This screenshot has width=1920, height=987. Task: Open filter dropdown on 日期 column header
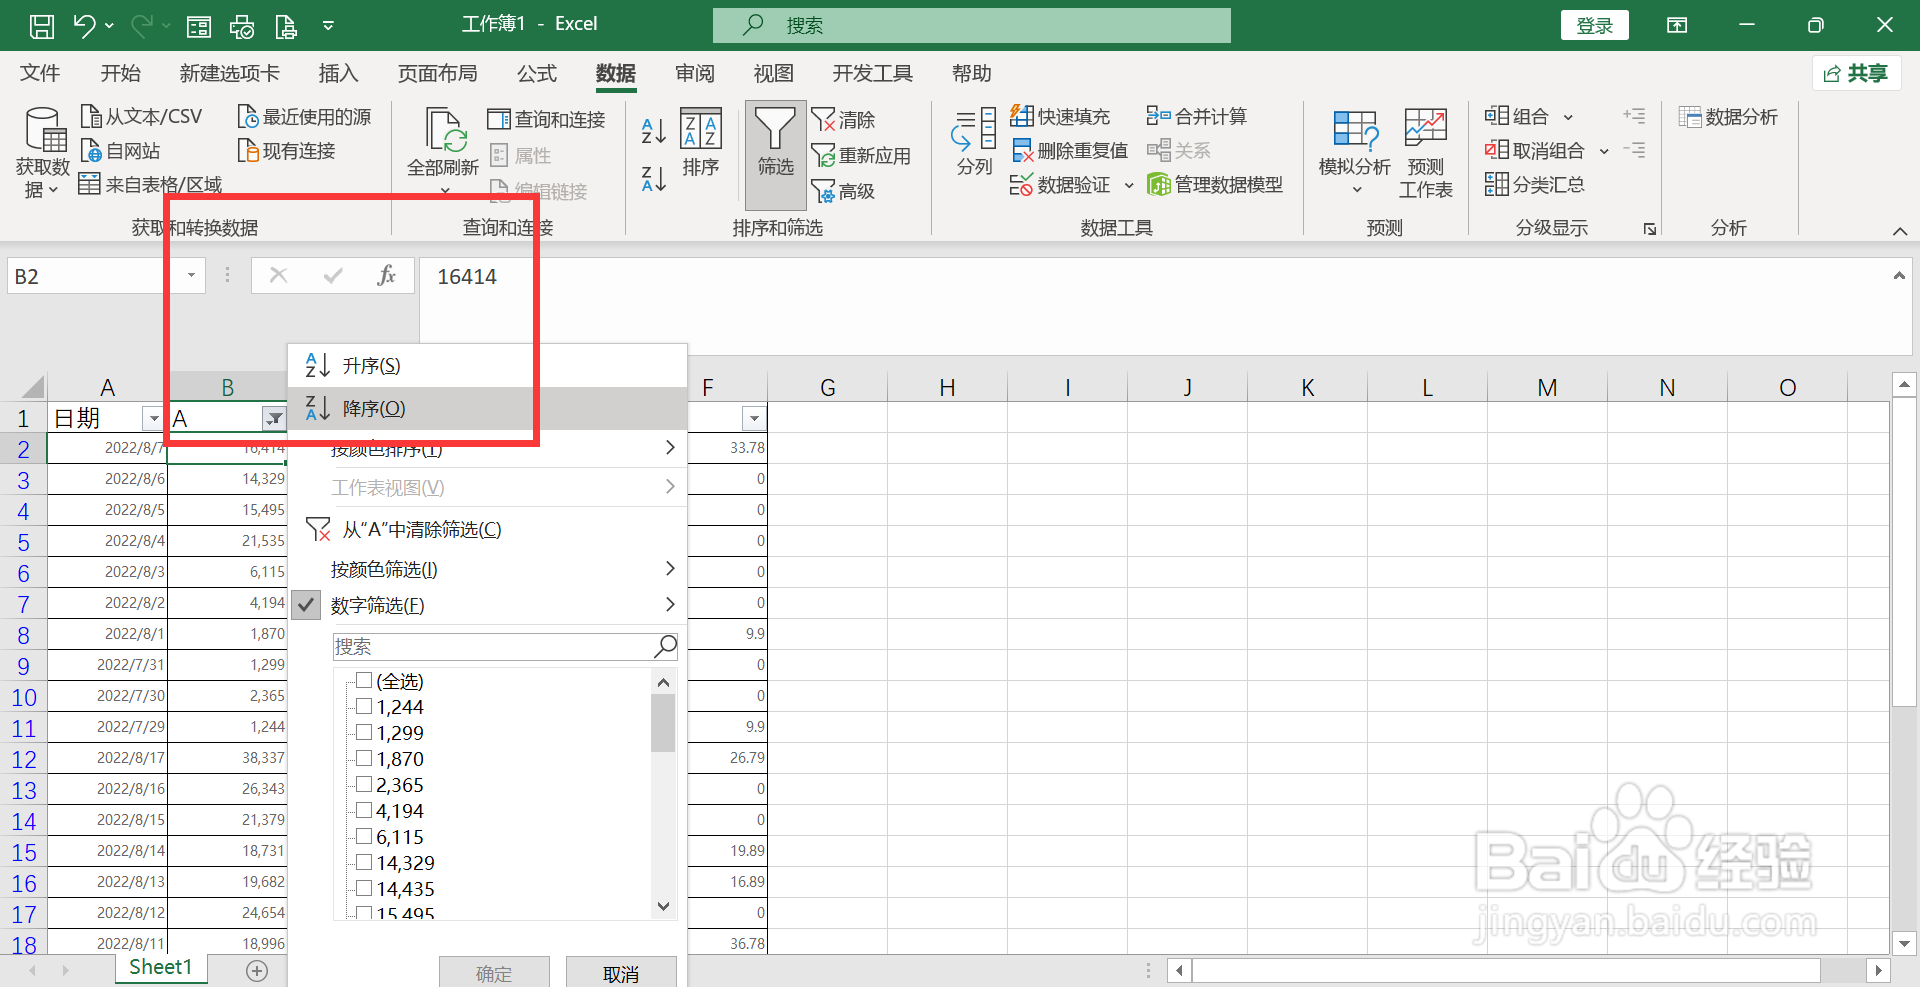[153, 418]
